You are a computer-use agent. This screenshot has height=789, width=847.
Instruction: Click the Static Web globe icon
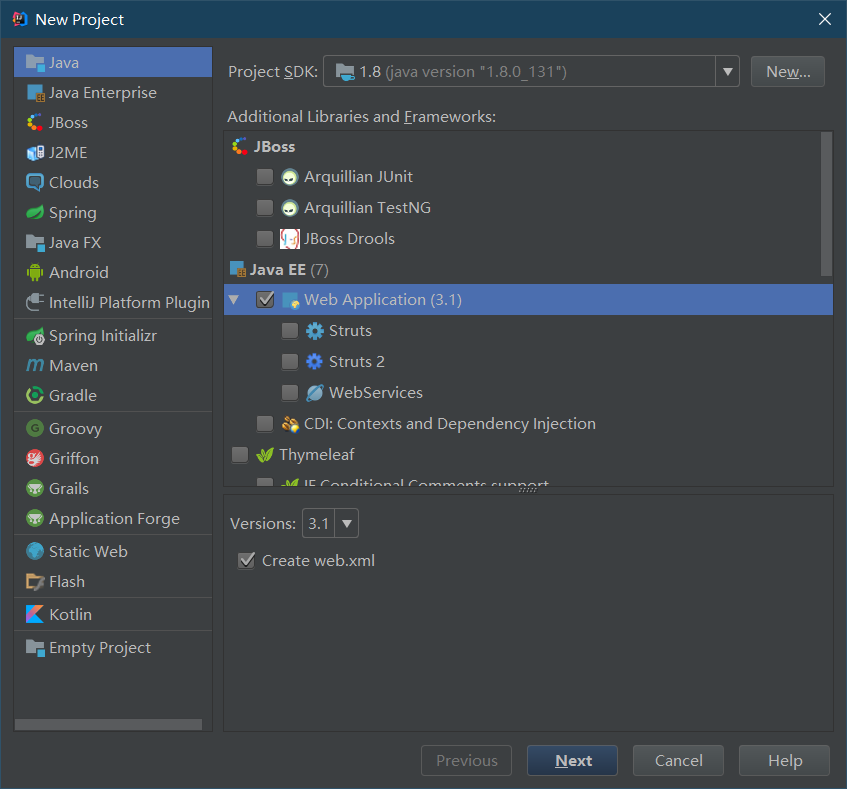point(35,551)
